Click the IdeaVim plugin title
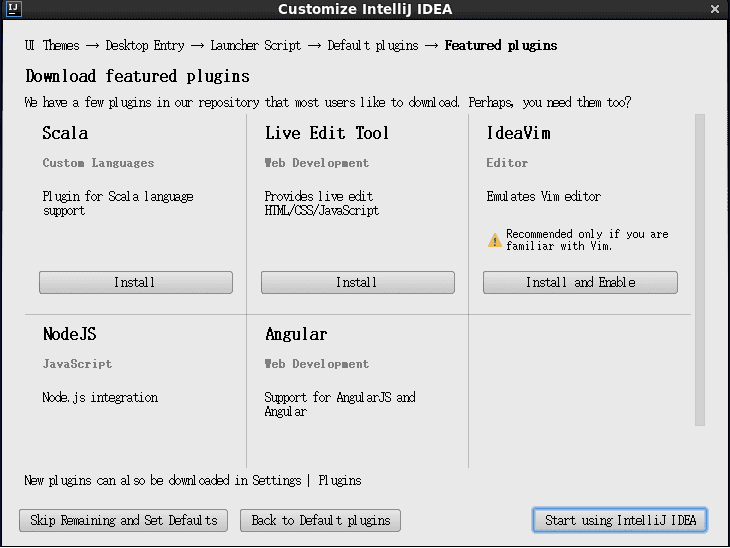This screenshot has height=548, width=730. tap(519, 133)
